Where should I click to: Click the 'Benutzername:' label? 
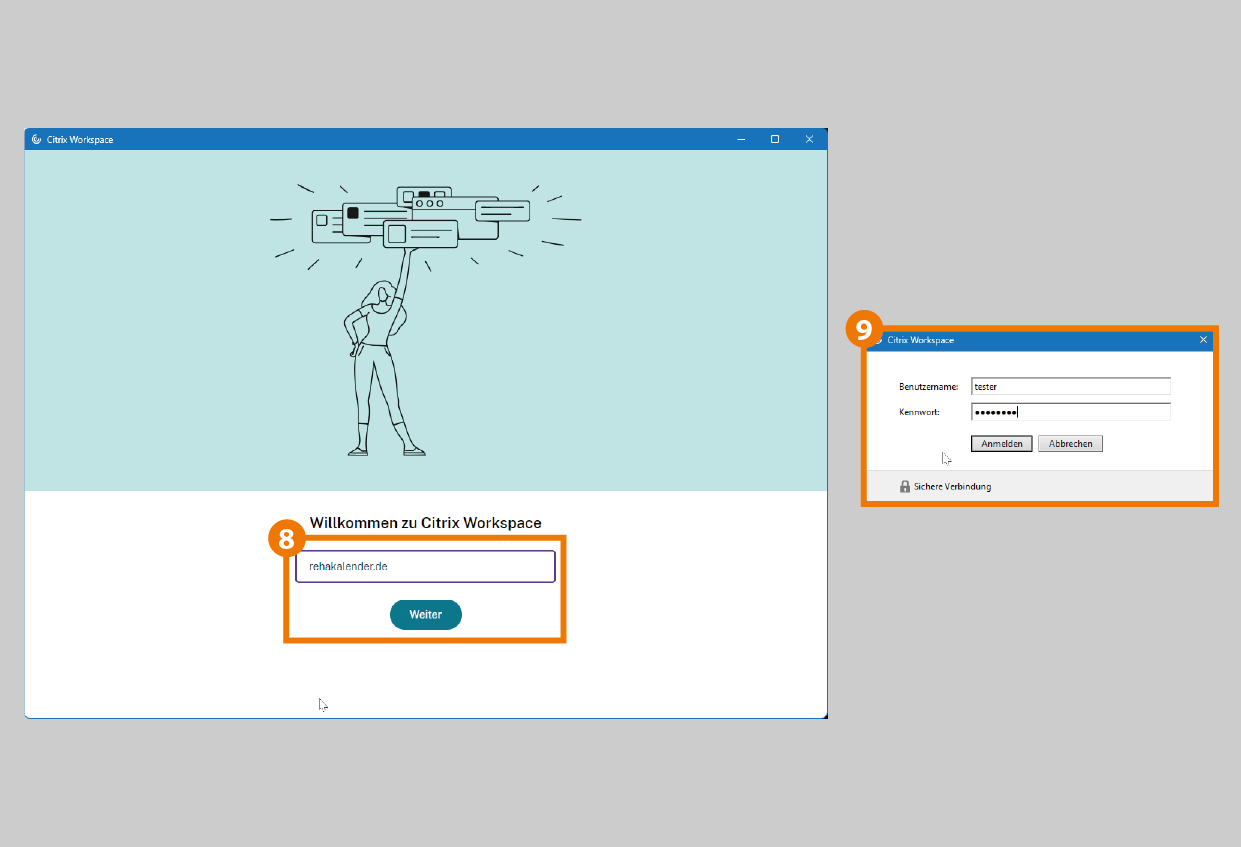coord(929,387)
